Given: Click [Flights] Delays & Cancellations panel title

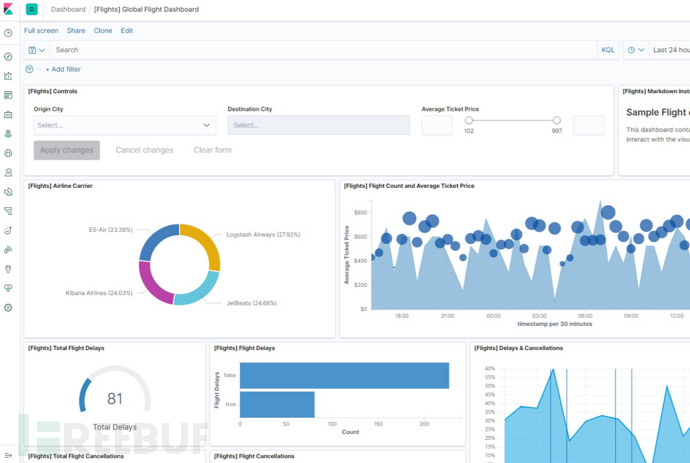Looking at the screenshot, I should (519, 348).
